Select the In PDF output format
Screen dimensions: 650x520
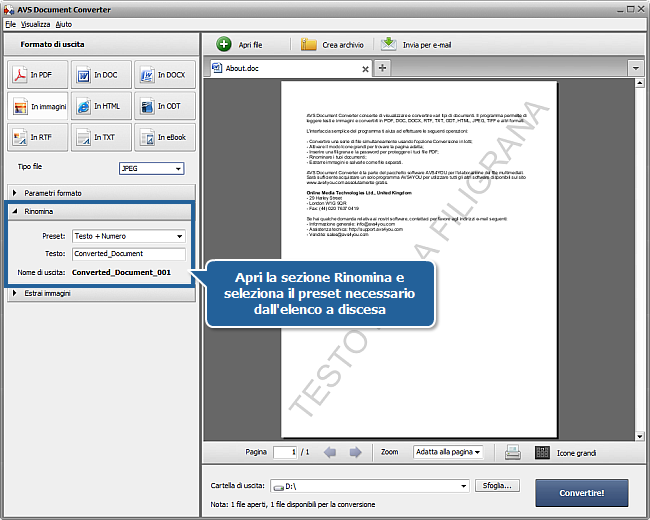click(x=37, y=75)
